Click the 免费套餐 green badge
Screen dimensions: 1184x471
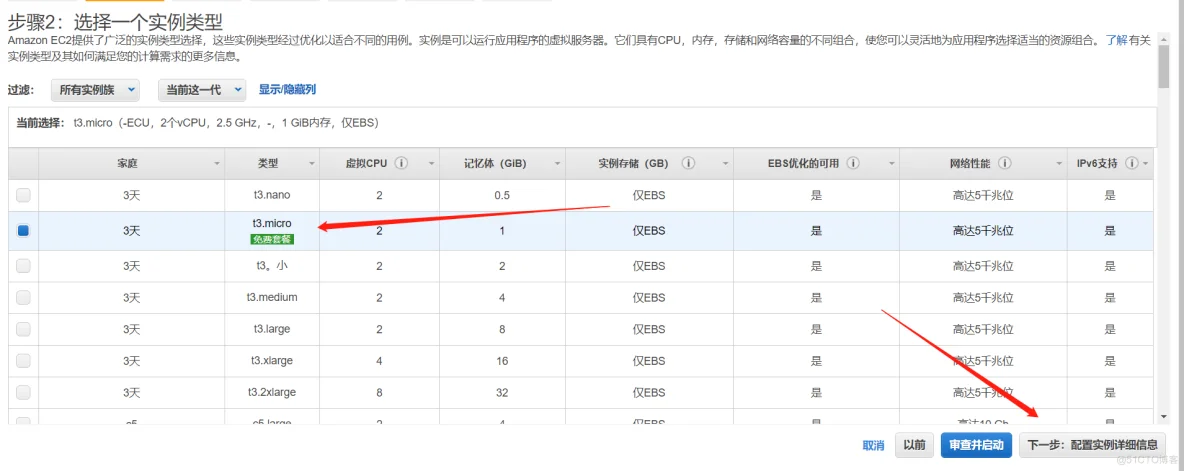[272, 239]
